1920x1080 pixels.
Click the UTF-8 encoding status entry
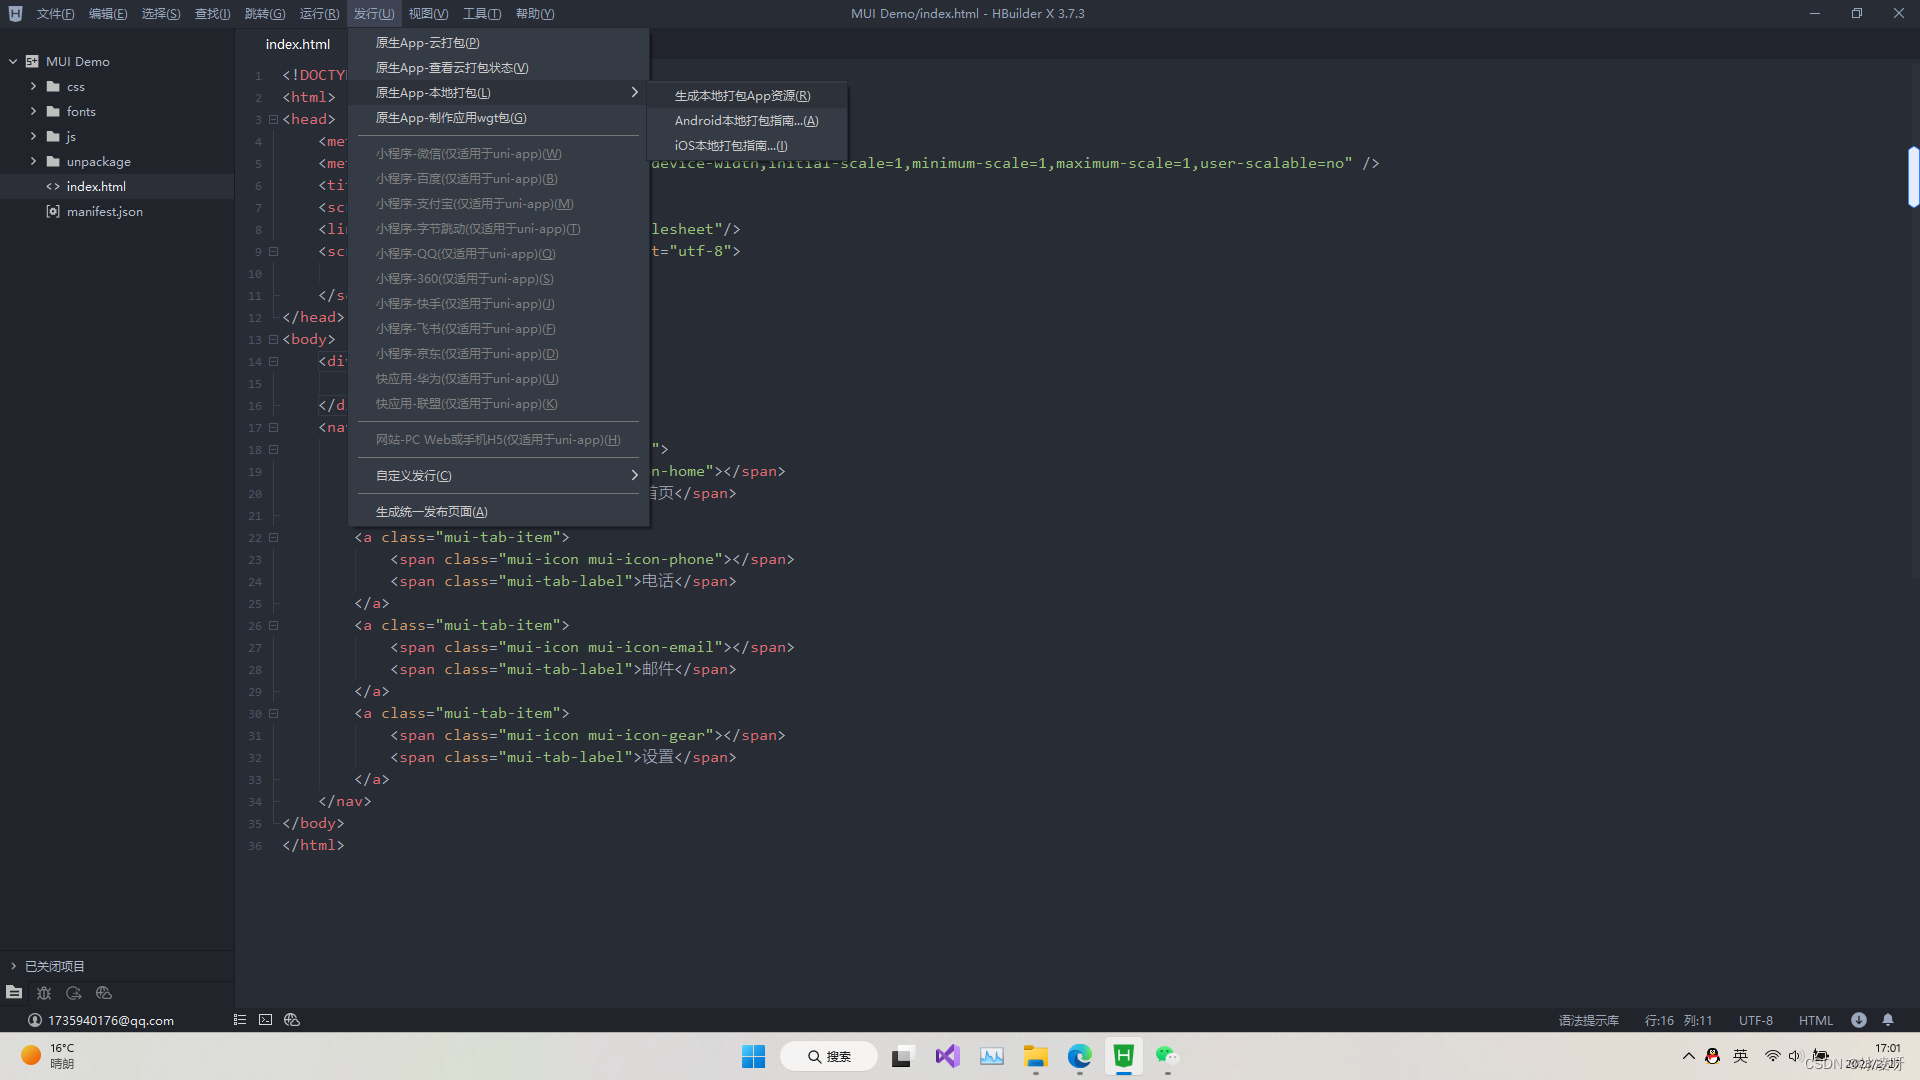click(x=1755, y=1021)
